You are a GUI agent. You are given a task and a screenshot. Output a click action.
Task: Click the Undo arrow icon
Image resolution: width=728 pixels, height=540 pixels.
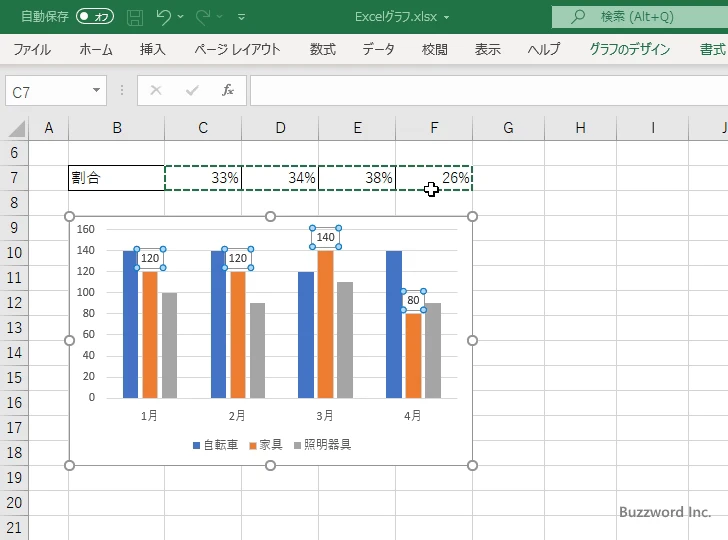pos(164,17)
